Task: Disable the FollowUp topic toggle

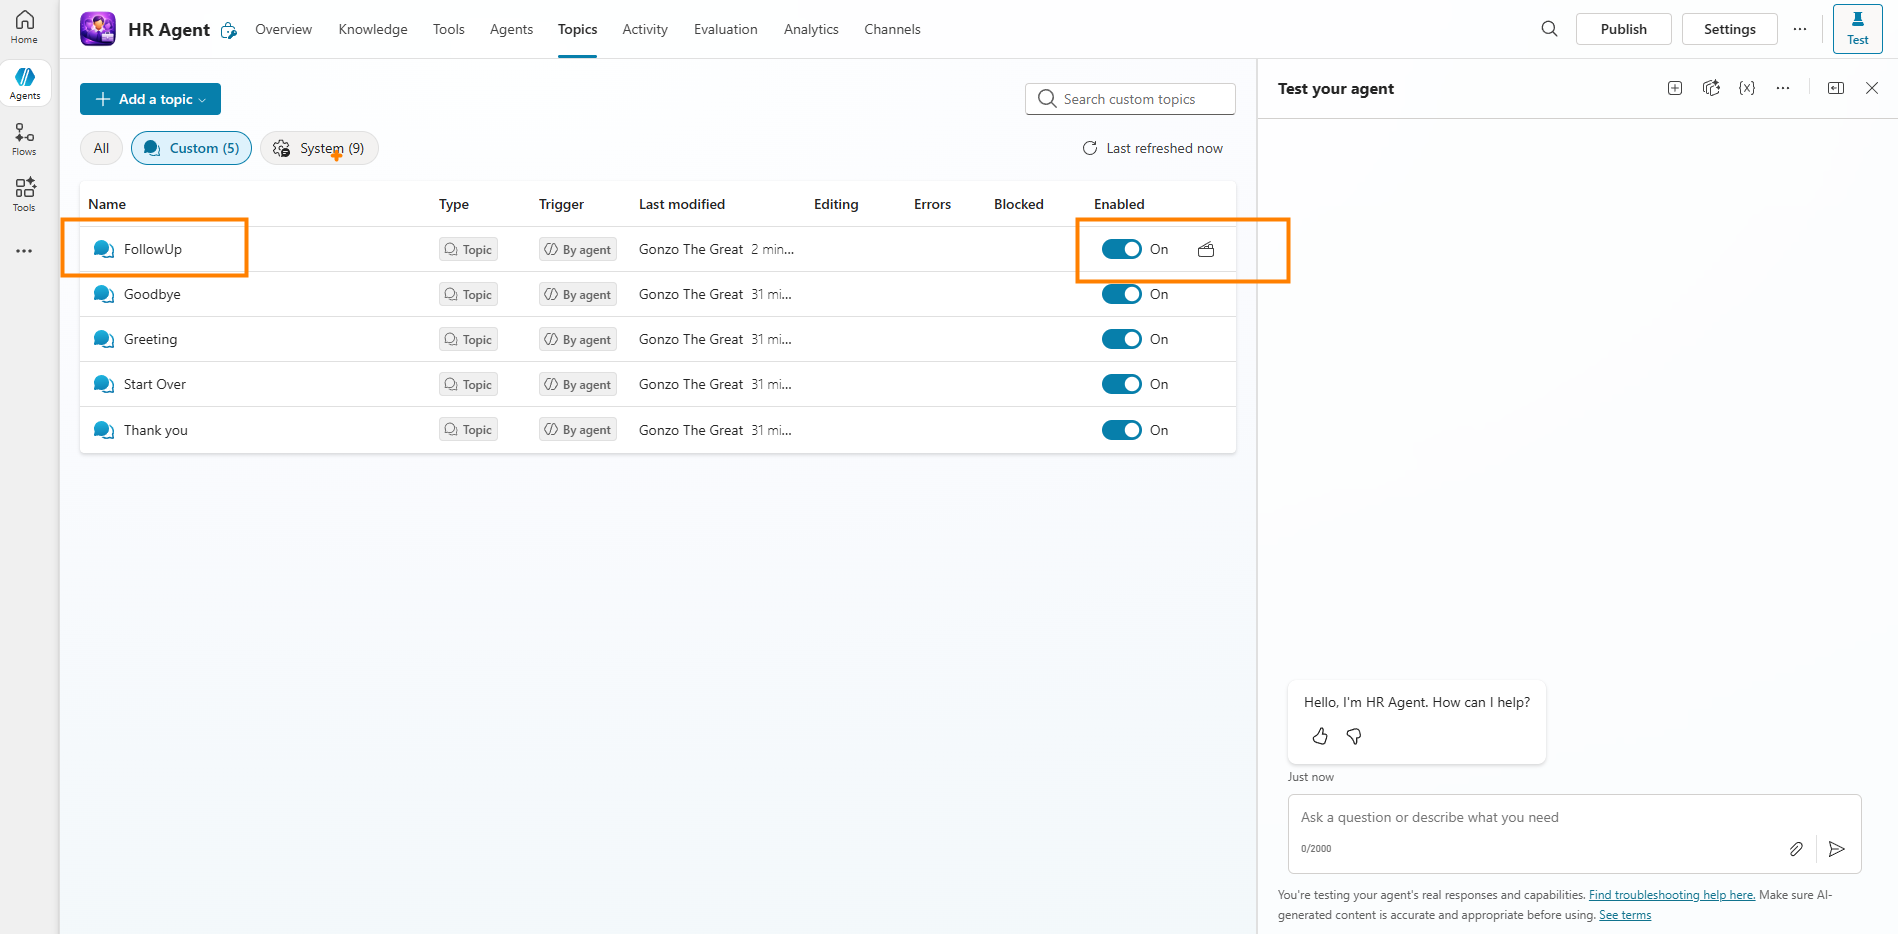Action: pos(1121,249)
